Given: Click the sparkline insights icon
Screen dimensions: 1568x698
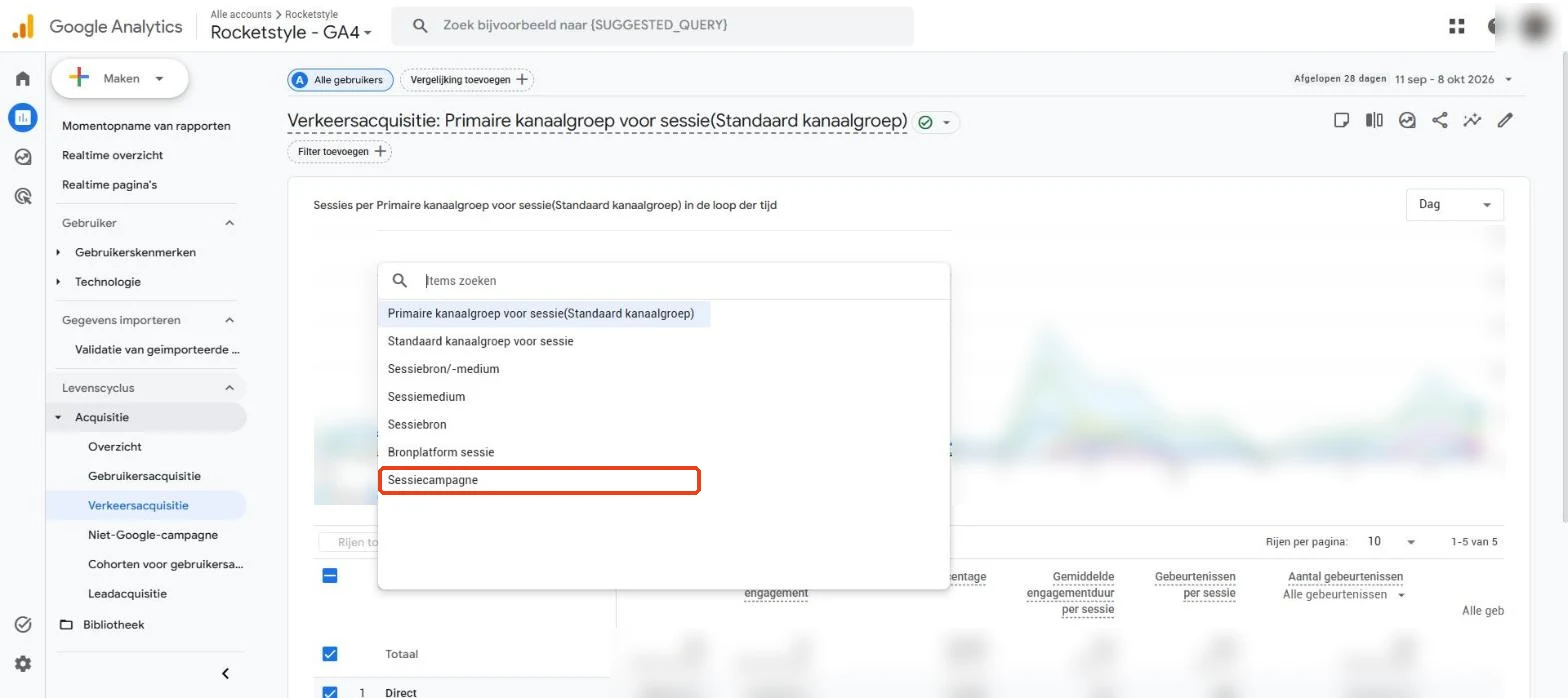Looking at the screenshot, I should [x=1472, y=121].
